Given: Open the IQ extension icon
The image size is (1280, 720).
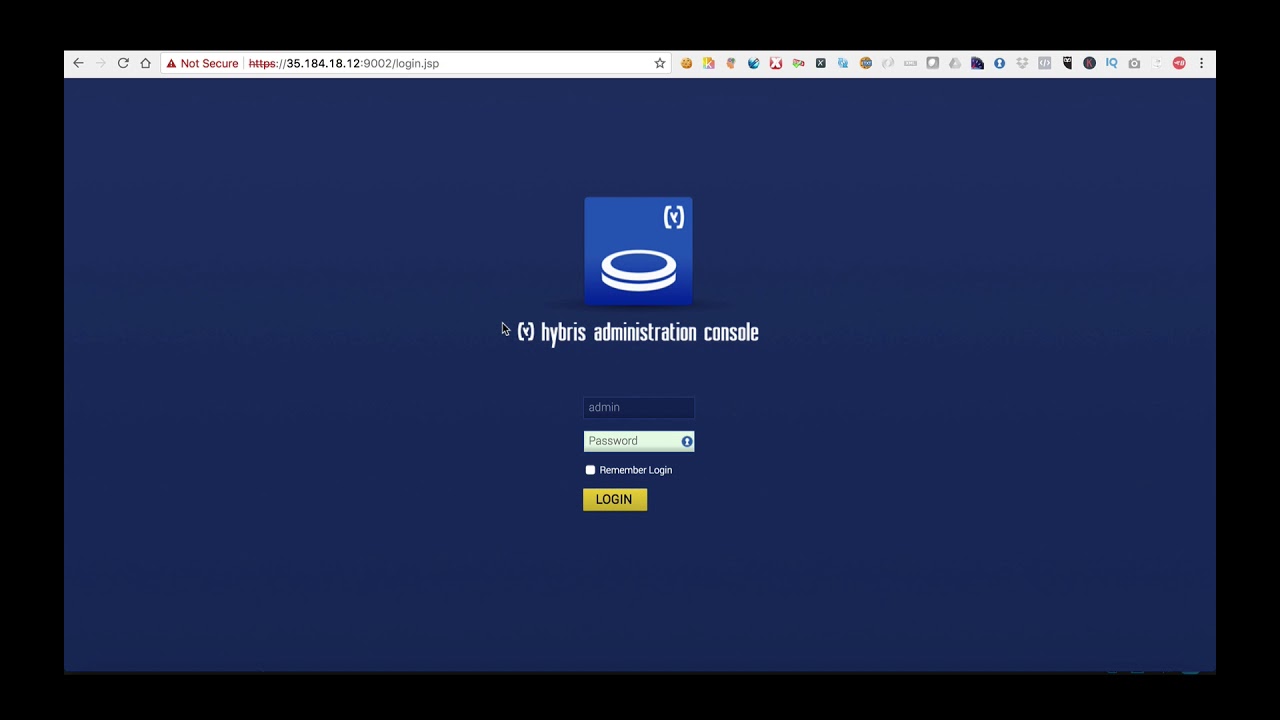Looking at the screenshot, I should pos(1111,63).
